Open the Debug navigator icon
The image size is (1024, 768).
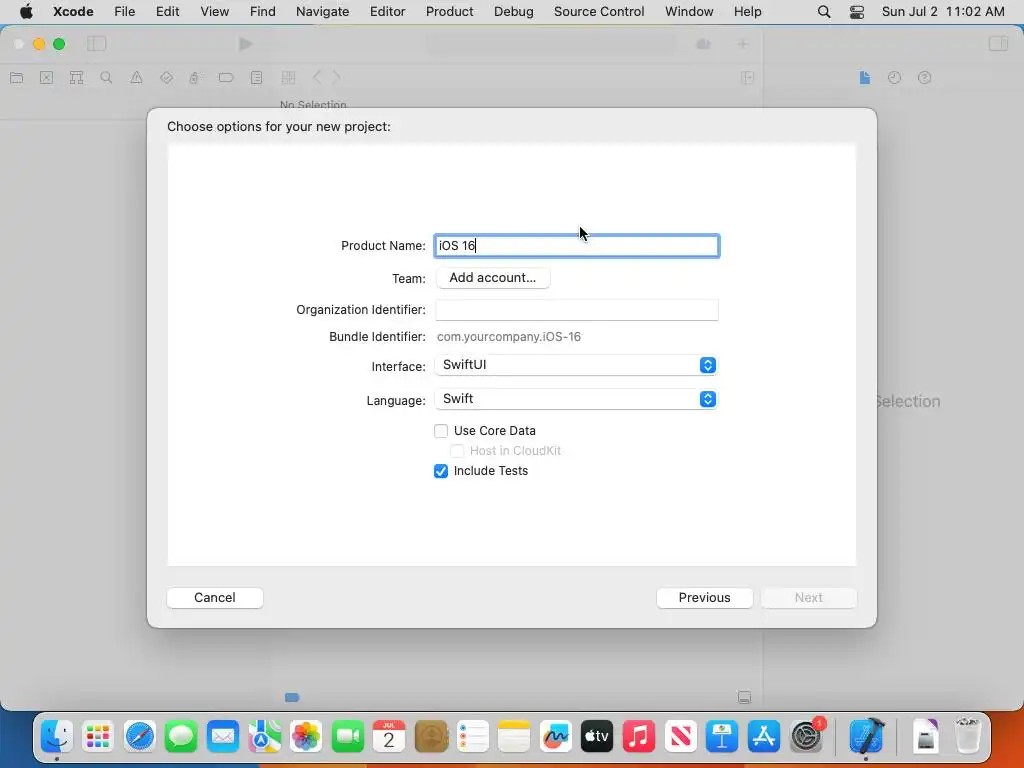tap(195, 78)
